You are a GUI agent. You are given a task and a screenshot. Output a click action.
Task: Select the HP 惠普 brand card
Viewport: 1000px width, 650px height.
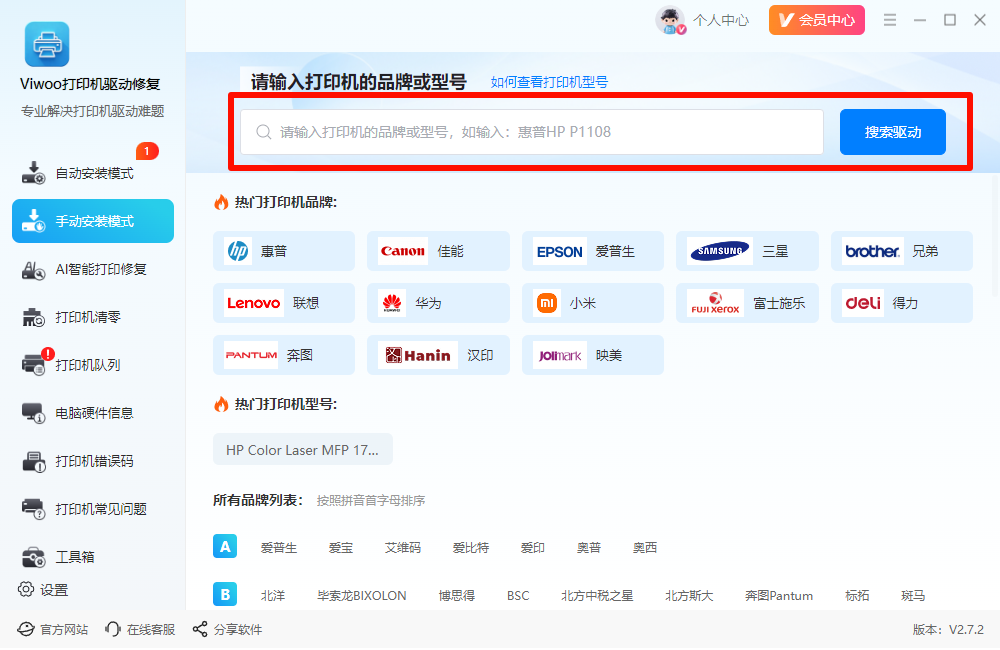click(284, 251)
